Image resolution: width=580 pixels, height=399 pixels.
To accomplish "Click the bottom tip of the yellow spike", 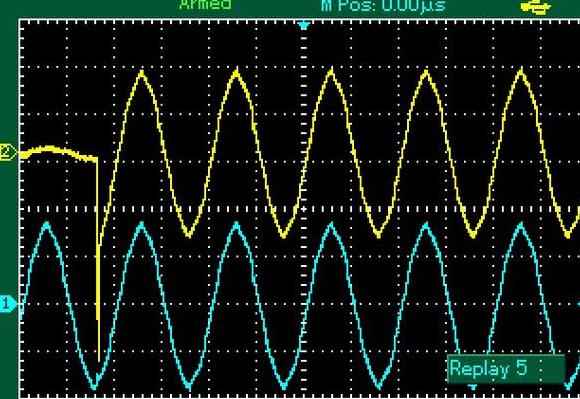I will [99, 359].
